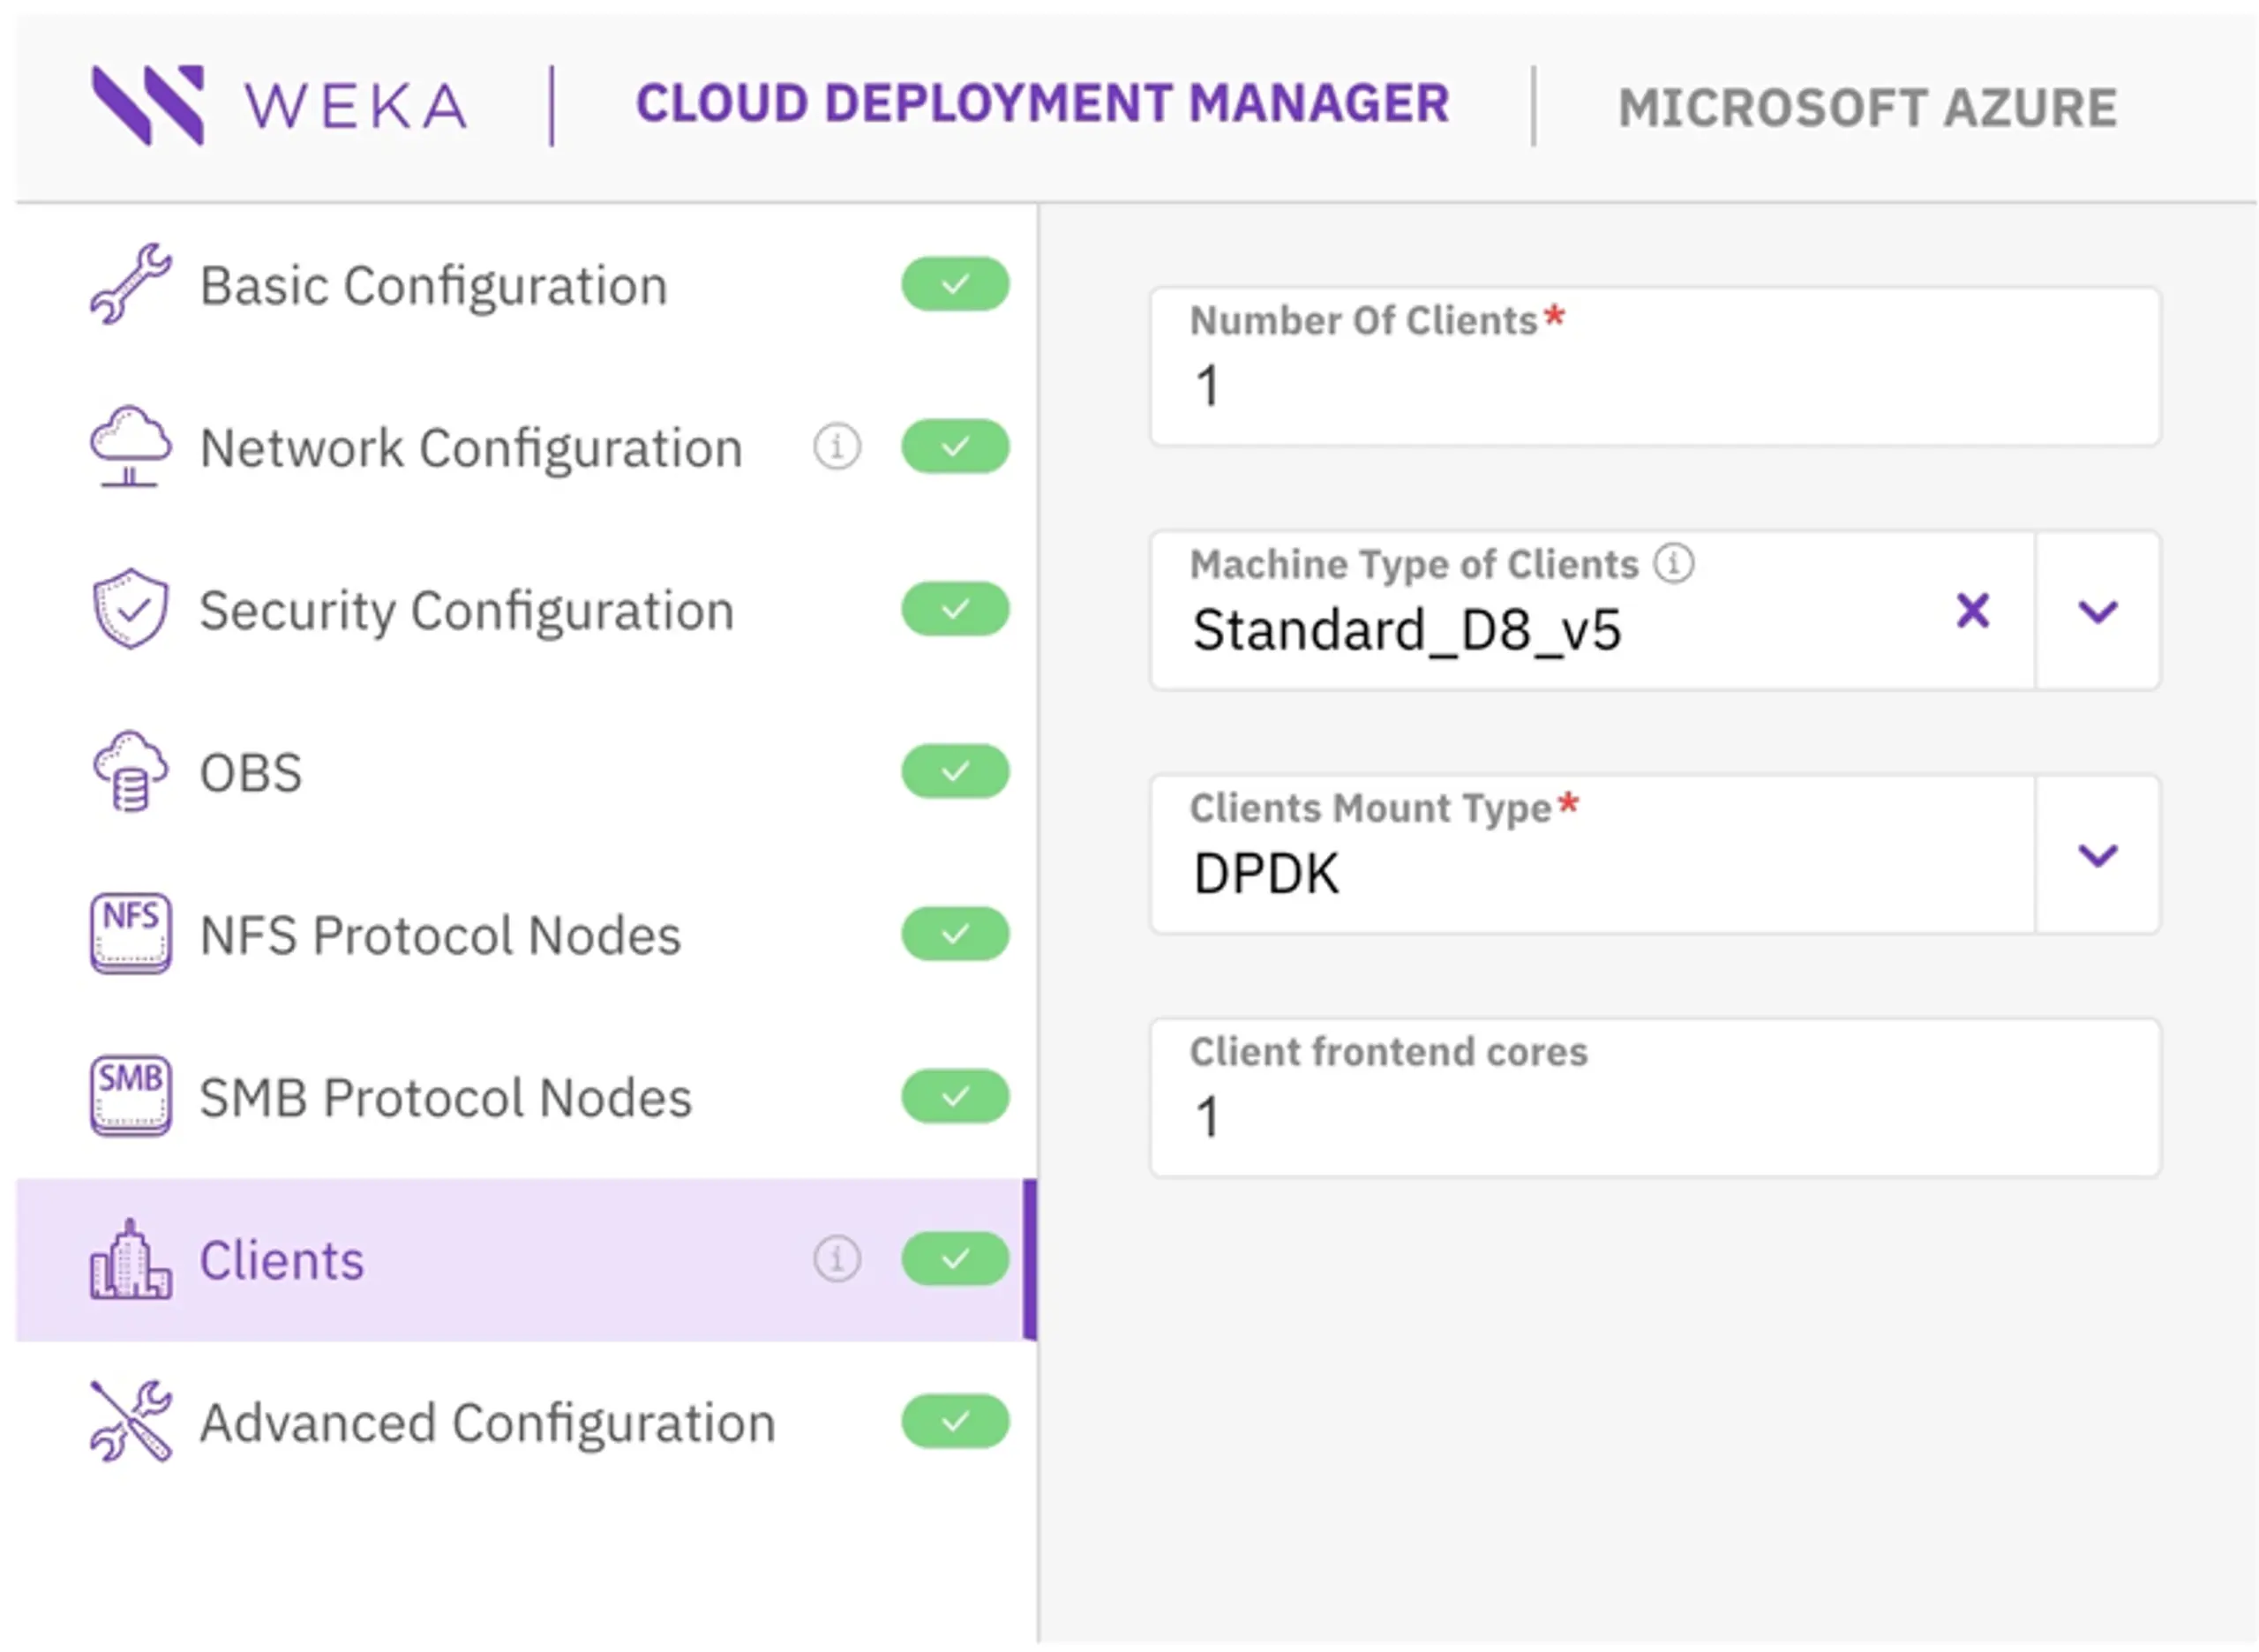Toggle the Advanced Configuration green switch
Image resolution: width=2259 pixels, height=1652 pixels.
955,1421
